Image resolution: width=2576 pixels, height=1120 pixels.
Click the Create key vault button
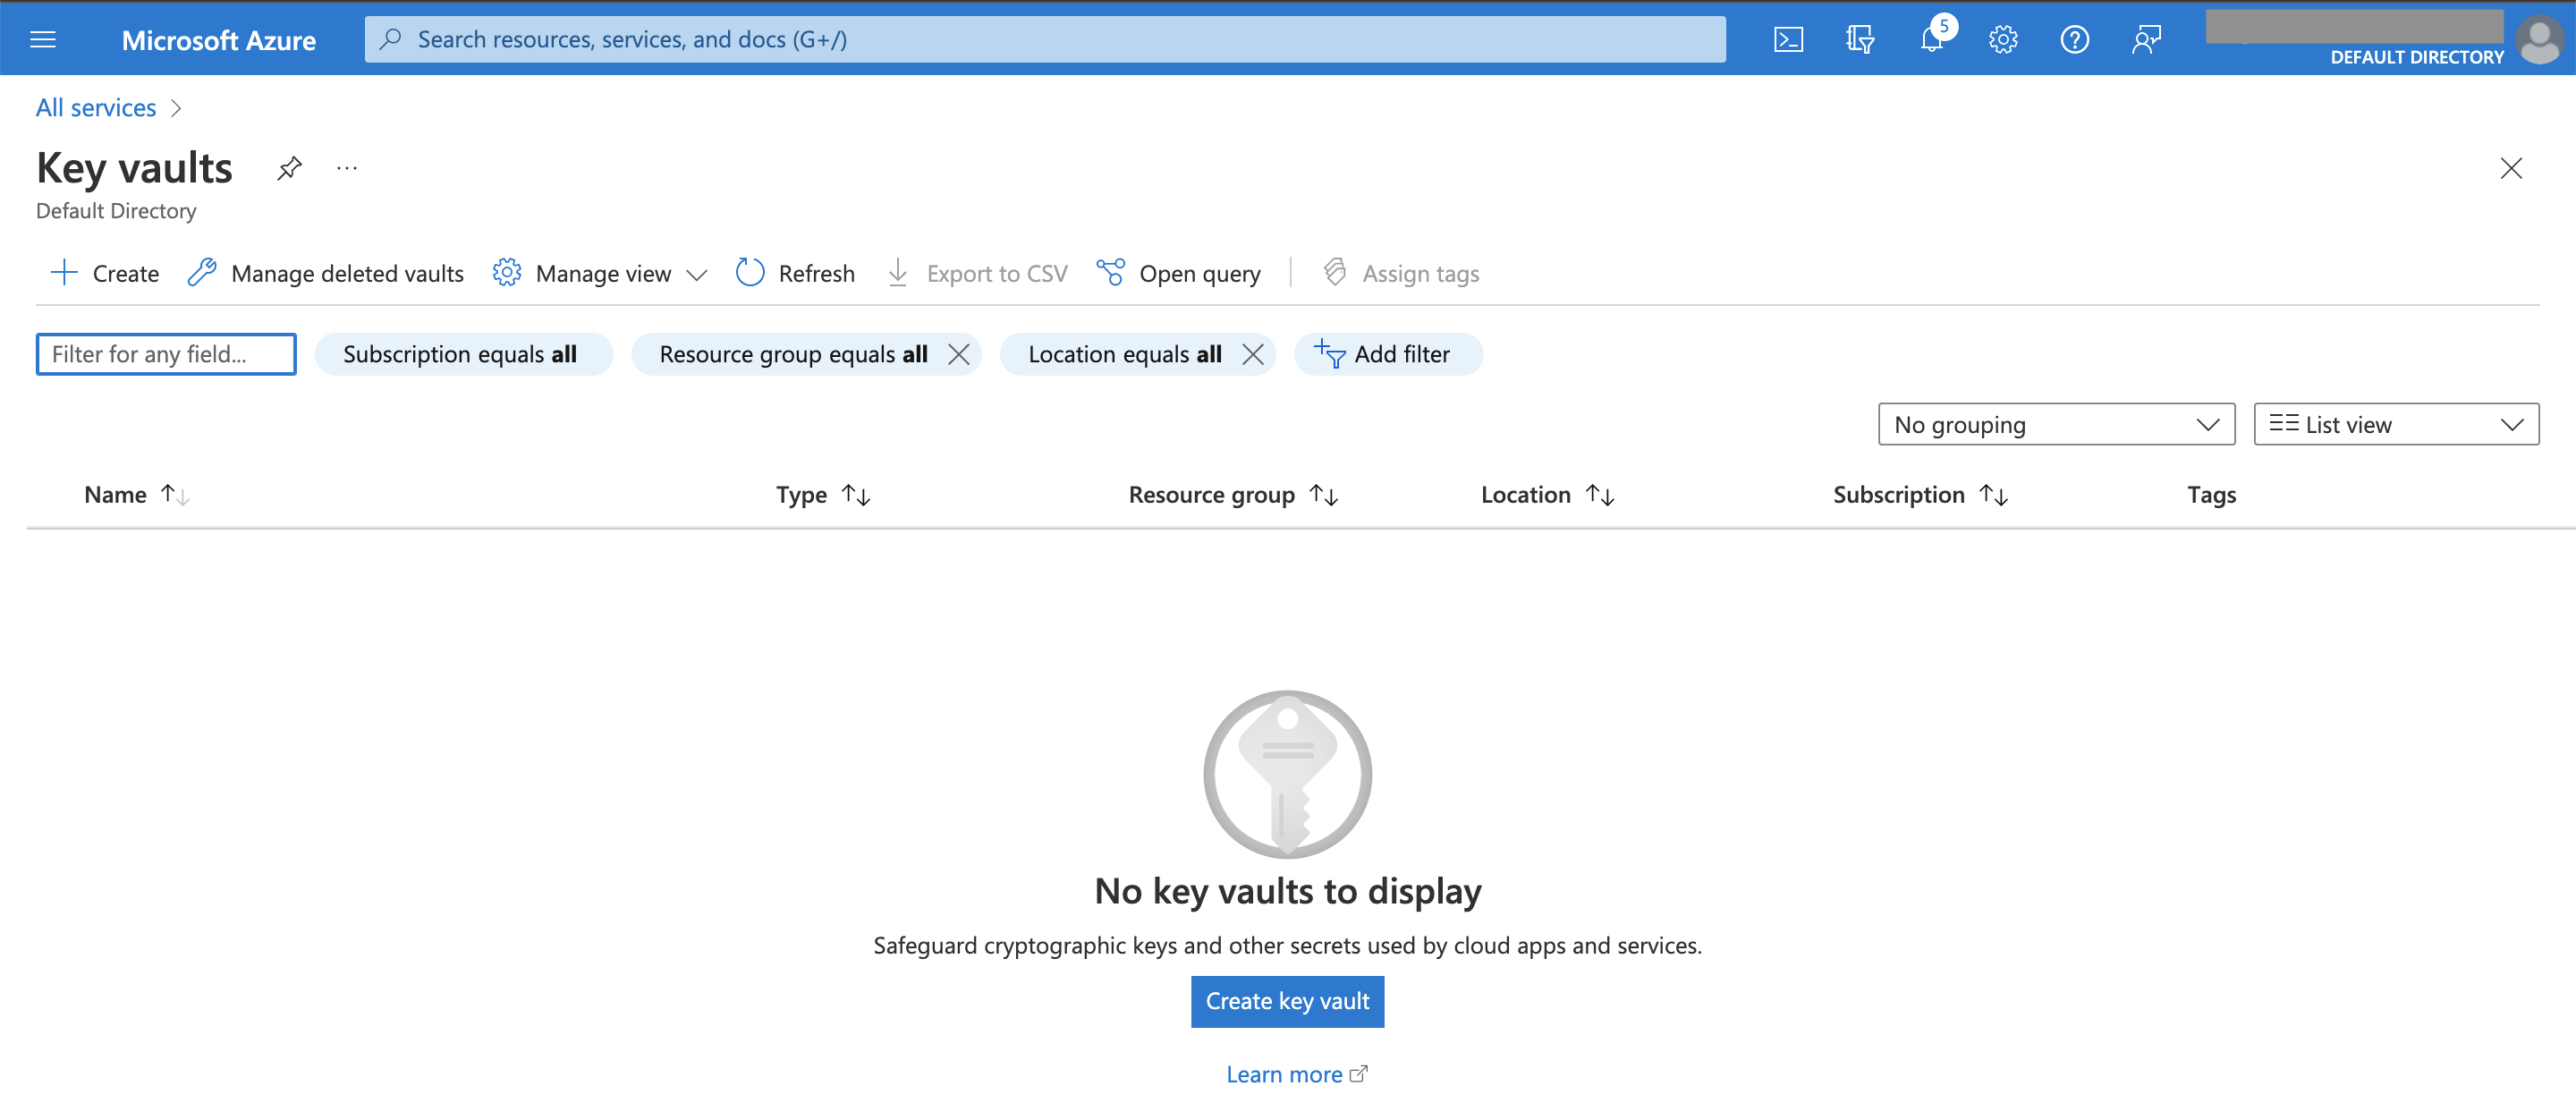[x=1287, y=1001]
